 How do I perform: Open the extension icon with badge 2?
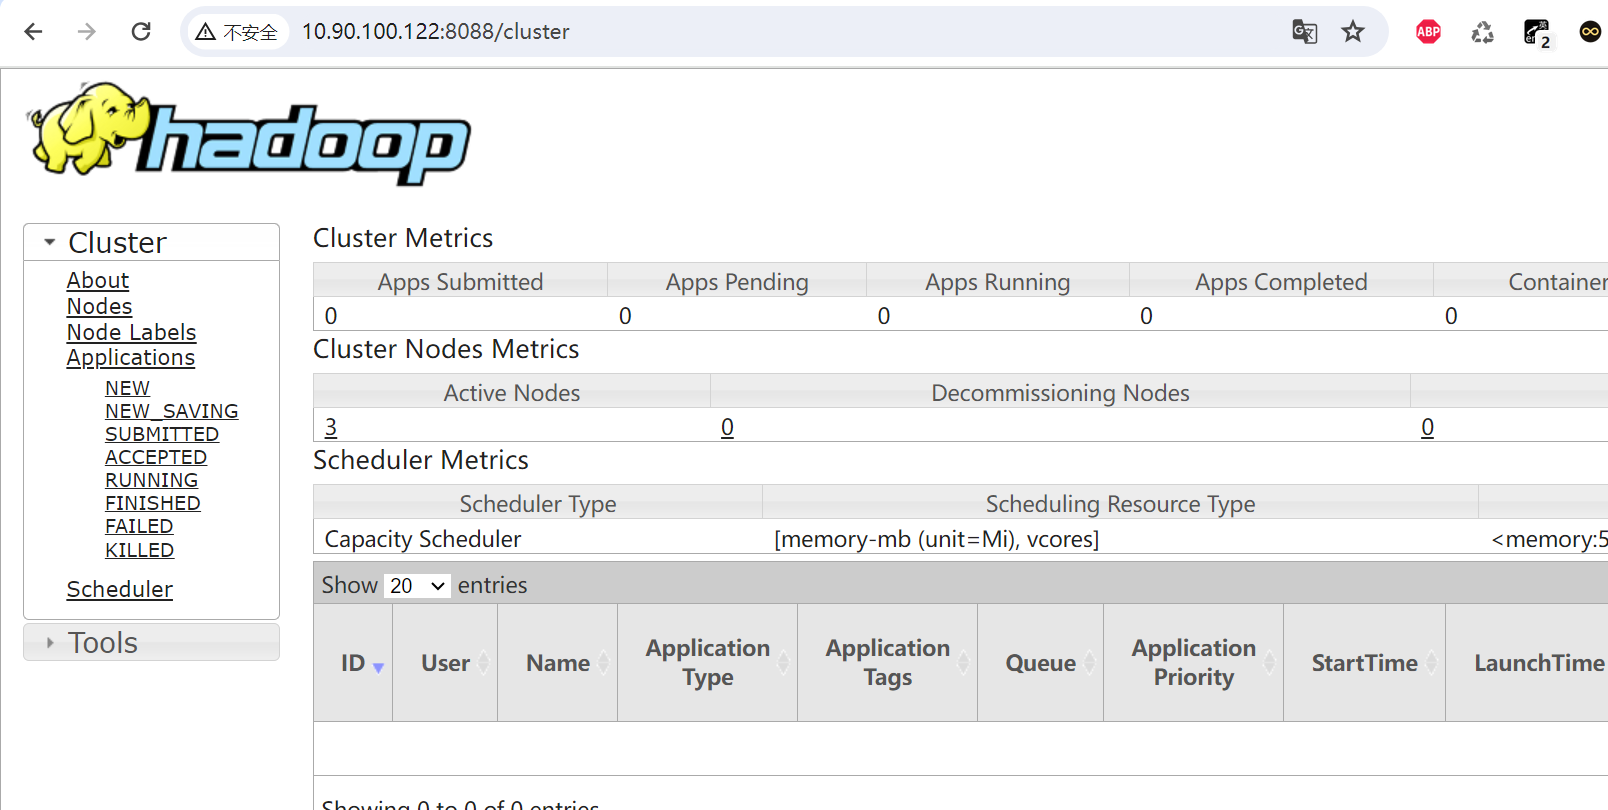1537,33
